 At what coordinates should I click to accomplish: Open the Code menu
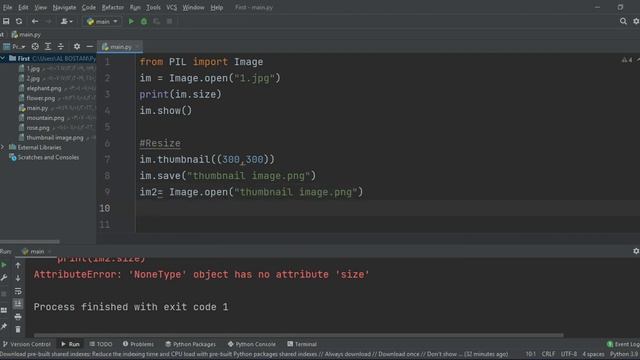(x=89, y=7)
